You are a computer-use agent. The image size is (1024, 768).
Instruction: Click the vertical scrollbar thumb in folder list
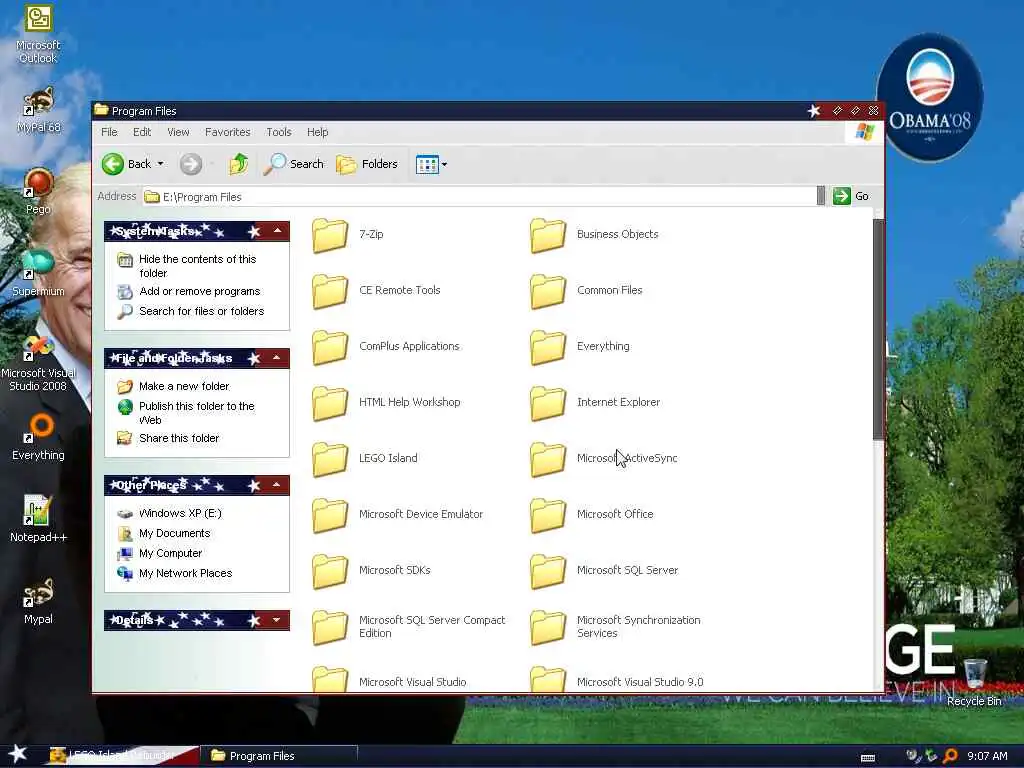pos(878,329)
